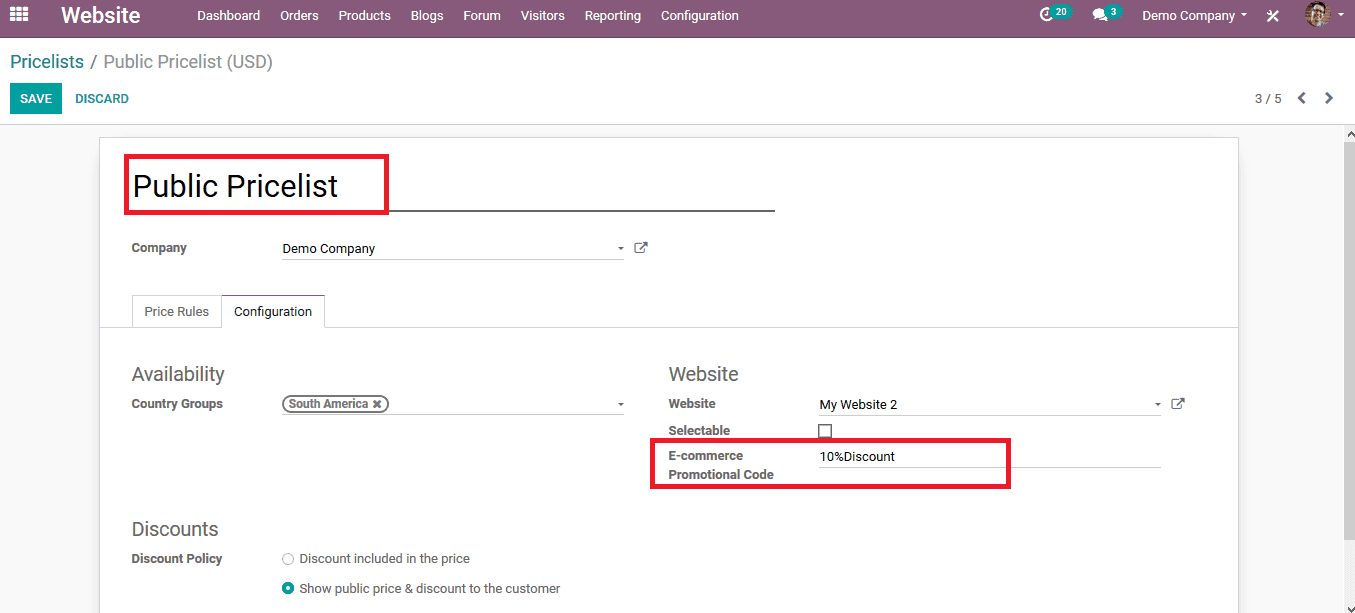Click the Website app title
Image resolution: width=1355 pixels, height=613 pixels.
point(101,15)
